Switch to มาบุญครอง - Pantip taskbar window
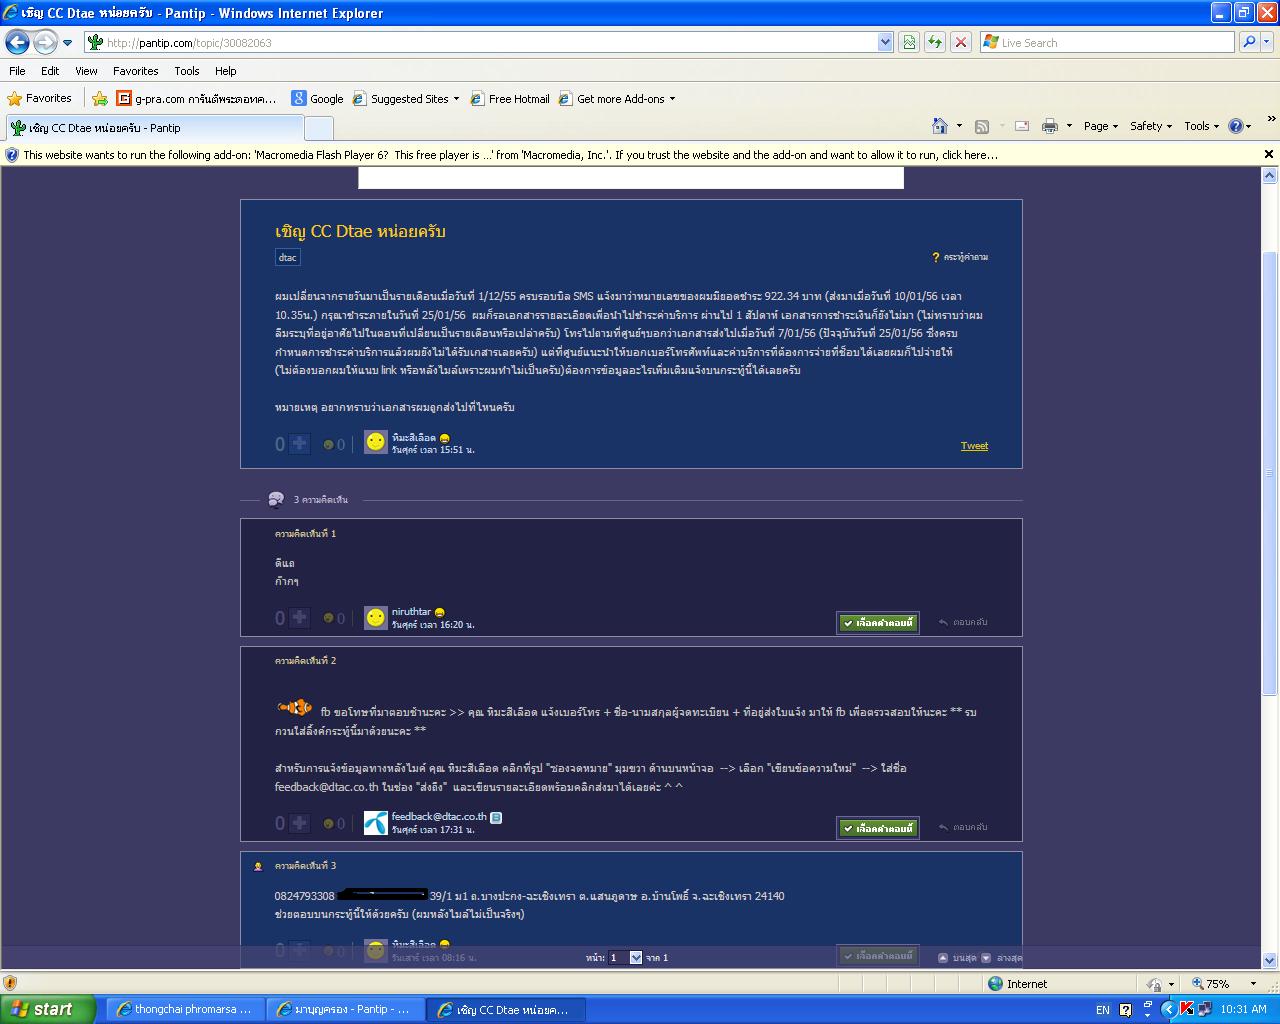The width and height of the screenshot is (1280, 1024). pyautogui.click(x=345, y=1009)
